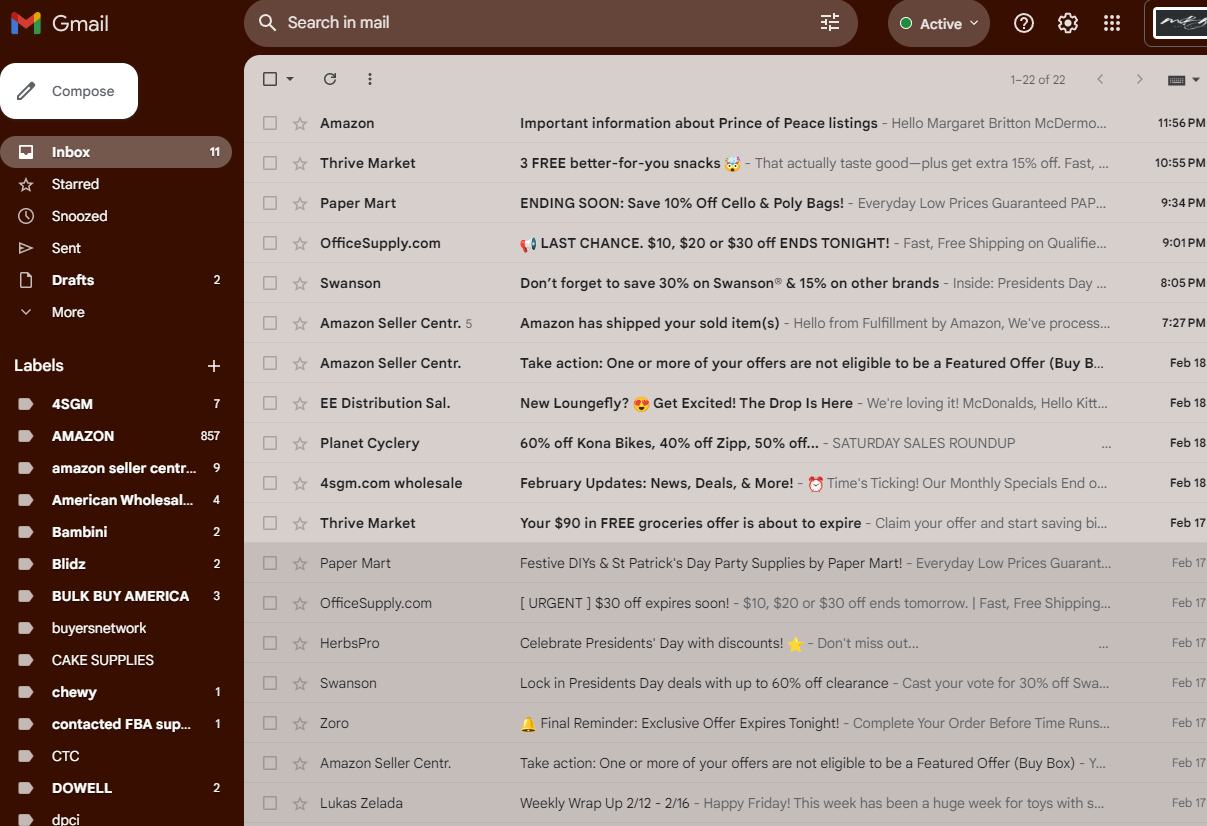The height and width of the screenshot is (826, 1207).
Task: Open the CTC label
Action: pyautogui.click(x=116, y=756)
